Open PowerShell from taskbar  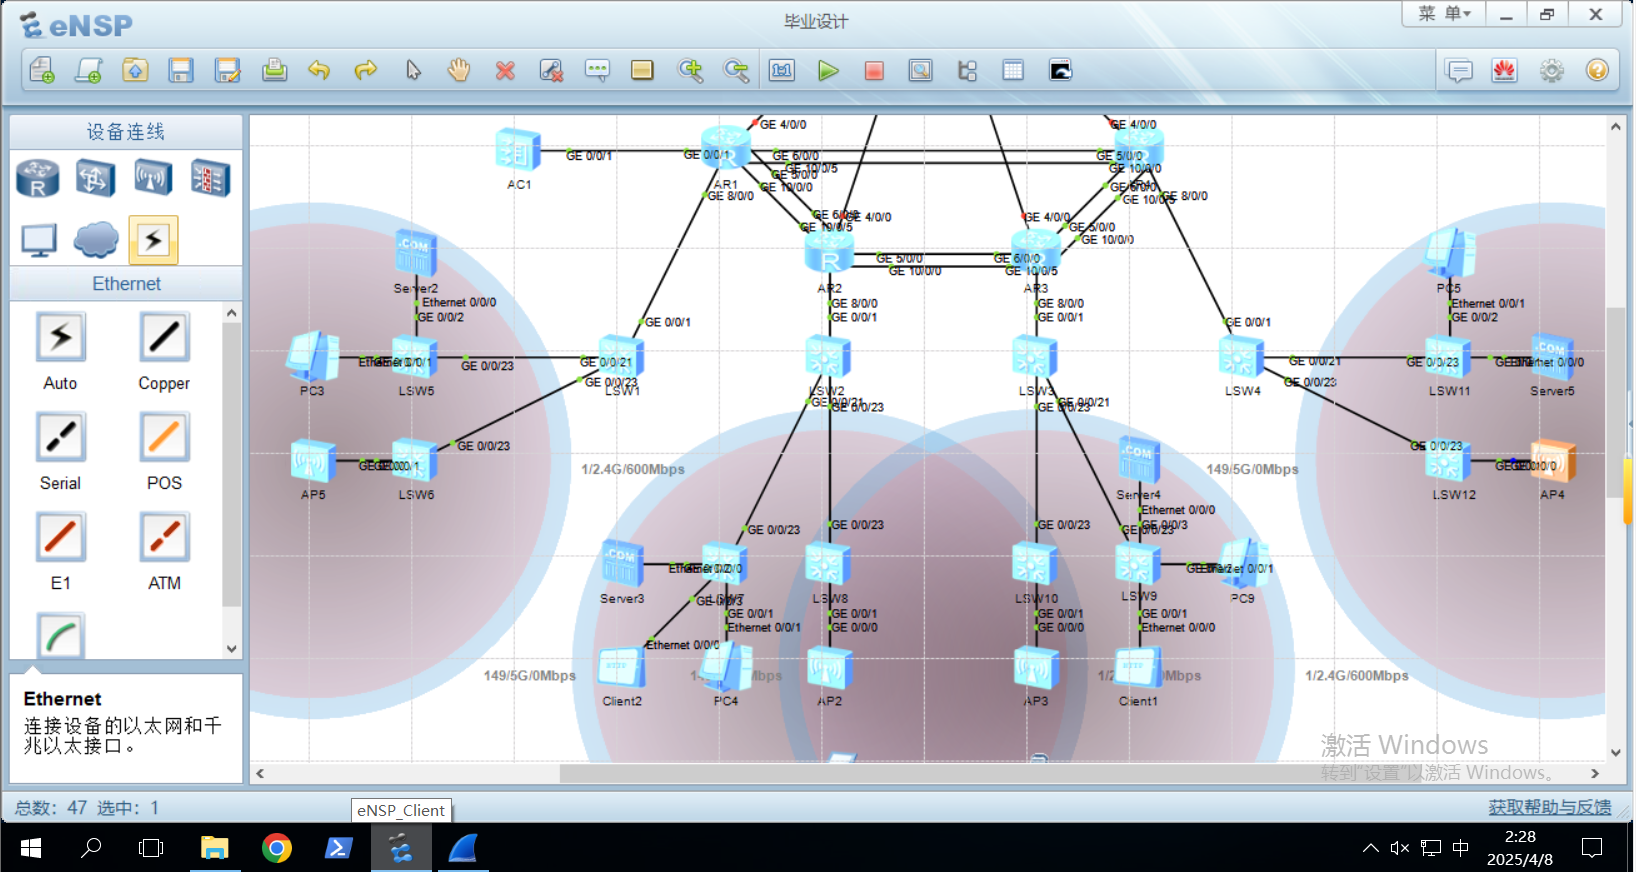(x=338, y=848)
